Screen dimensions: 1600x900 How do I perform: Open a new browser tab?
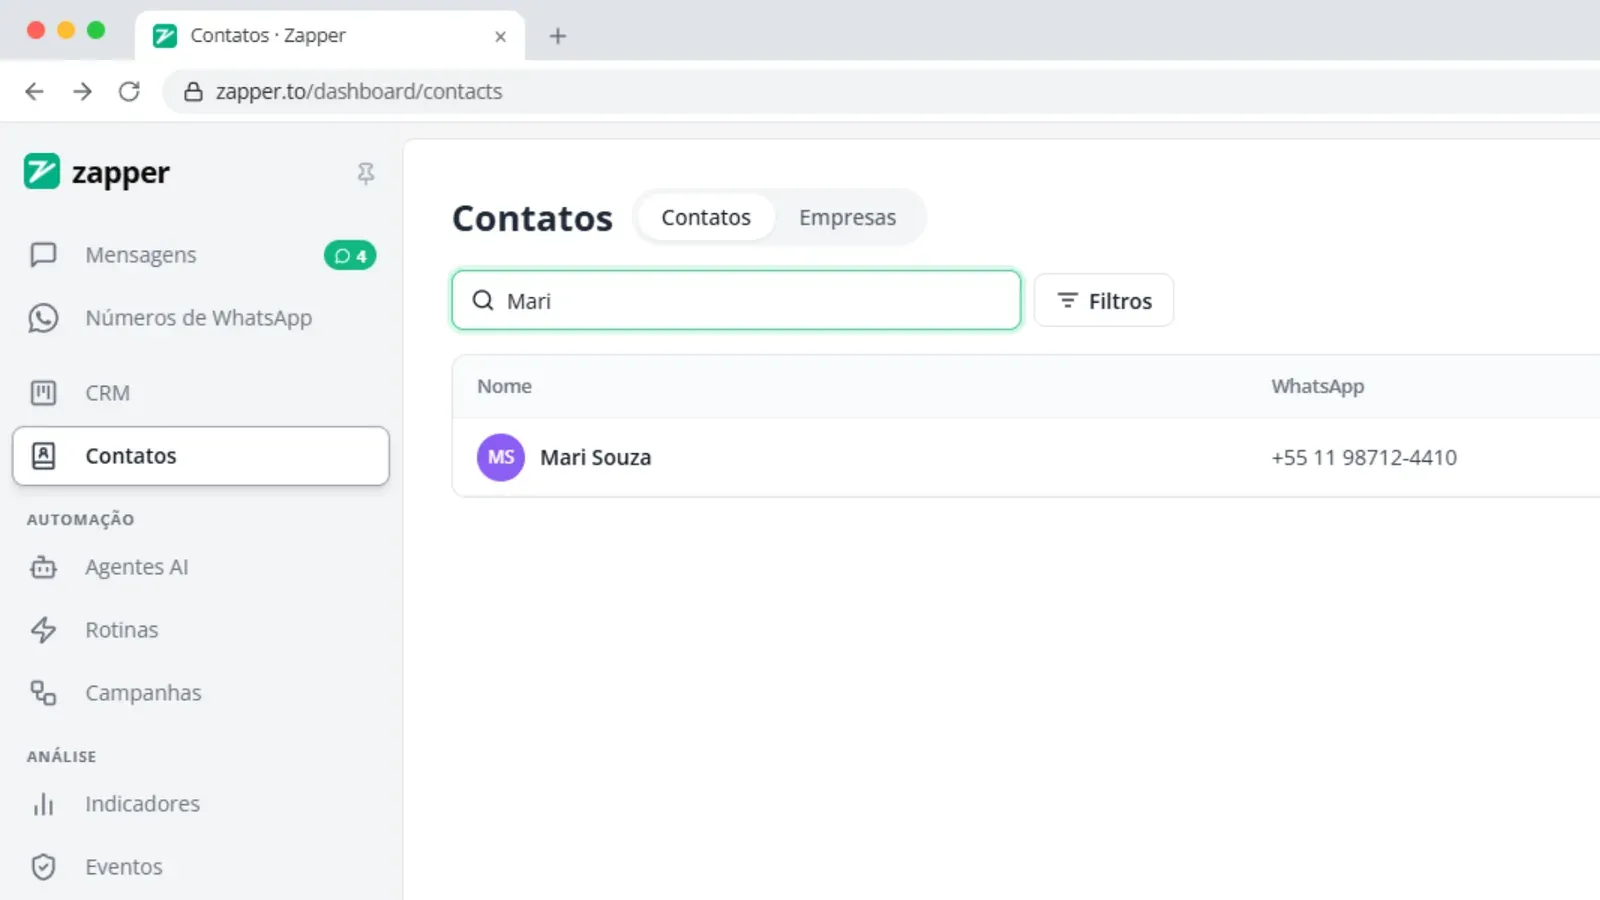pyautogui.click(x=558, y=36)
